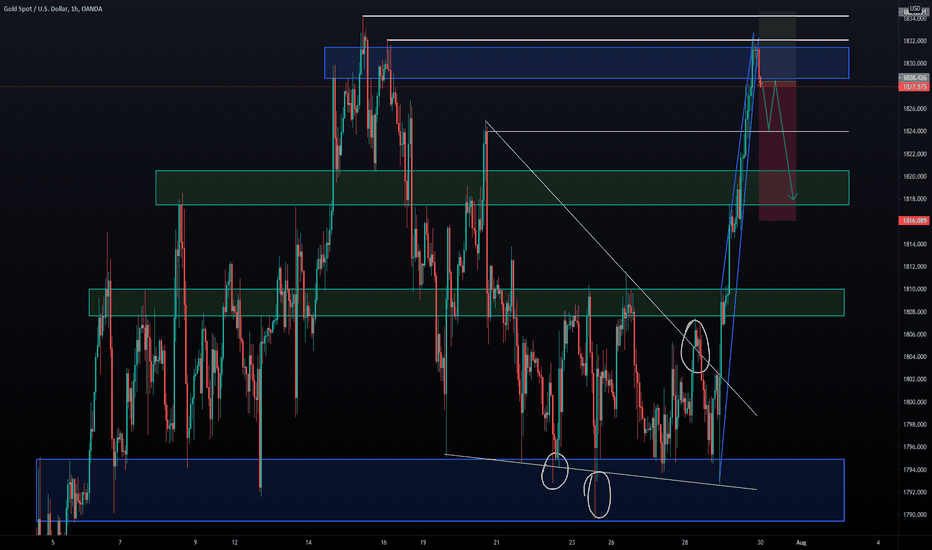Click the 1796.000 price axis label
Image resolution: width=932 pixels, height=550 pixels.
coord(915,447)
